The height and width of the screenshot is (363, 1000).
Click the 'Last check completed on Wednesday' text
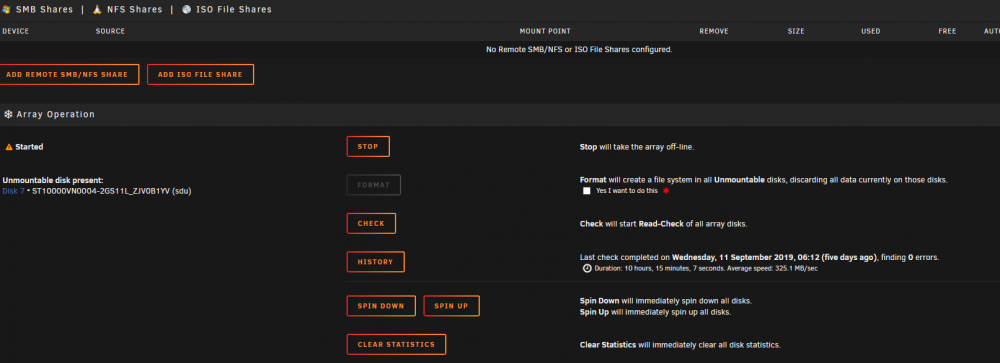pyautogui.click(x=759, y=258)
